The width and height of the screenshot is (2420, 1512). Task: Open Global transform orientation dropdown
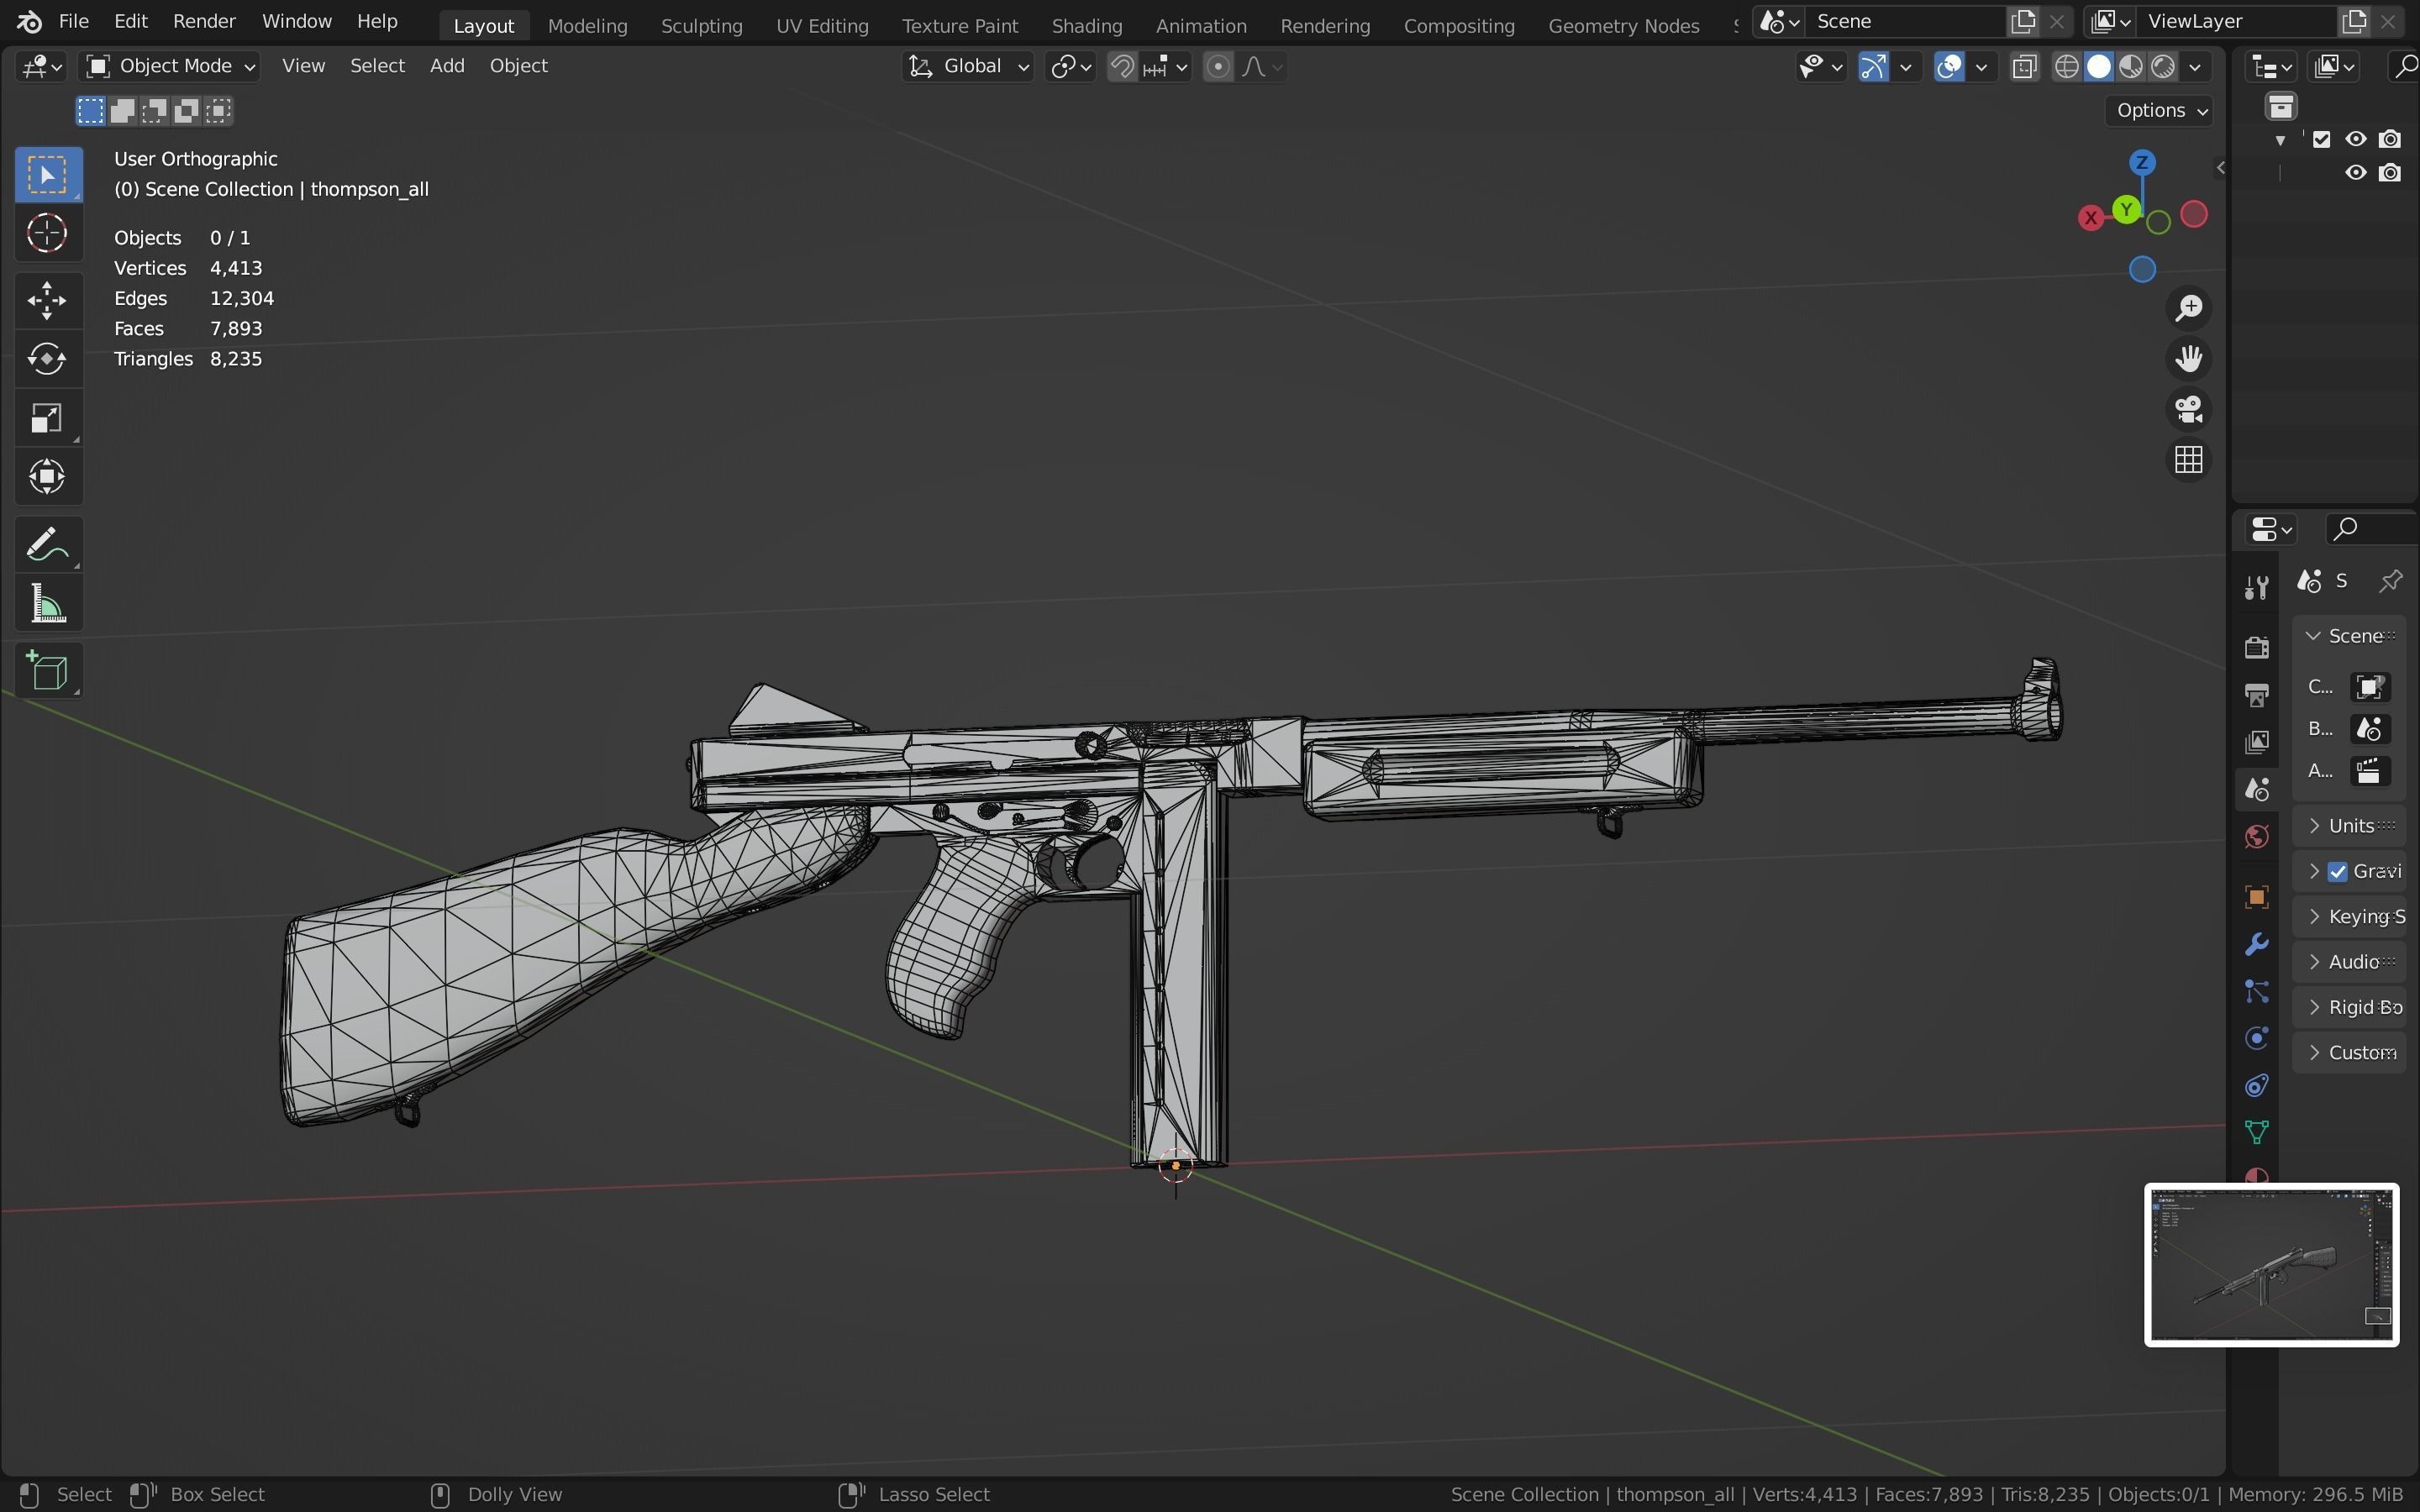968,66
